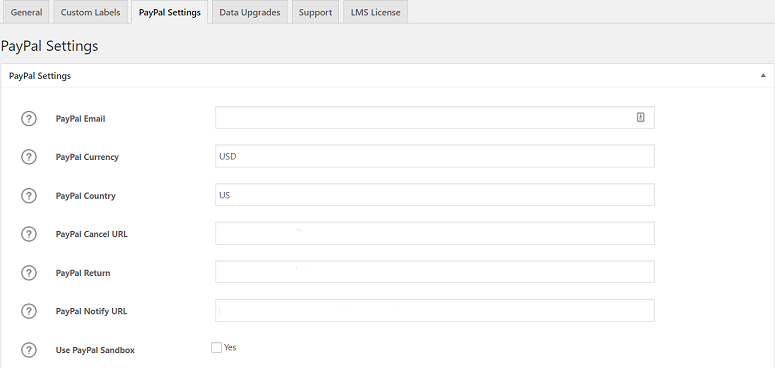Click the PayPal Cancel URL label
The image size is (775, 368).
tap(92, 235)
